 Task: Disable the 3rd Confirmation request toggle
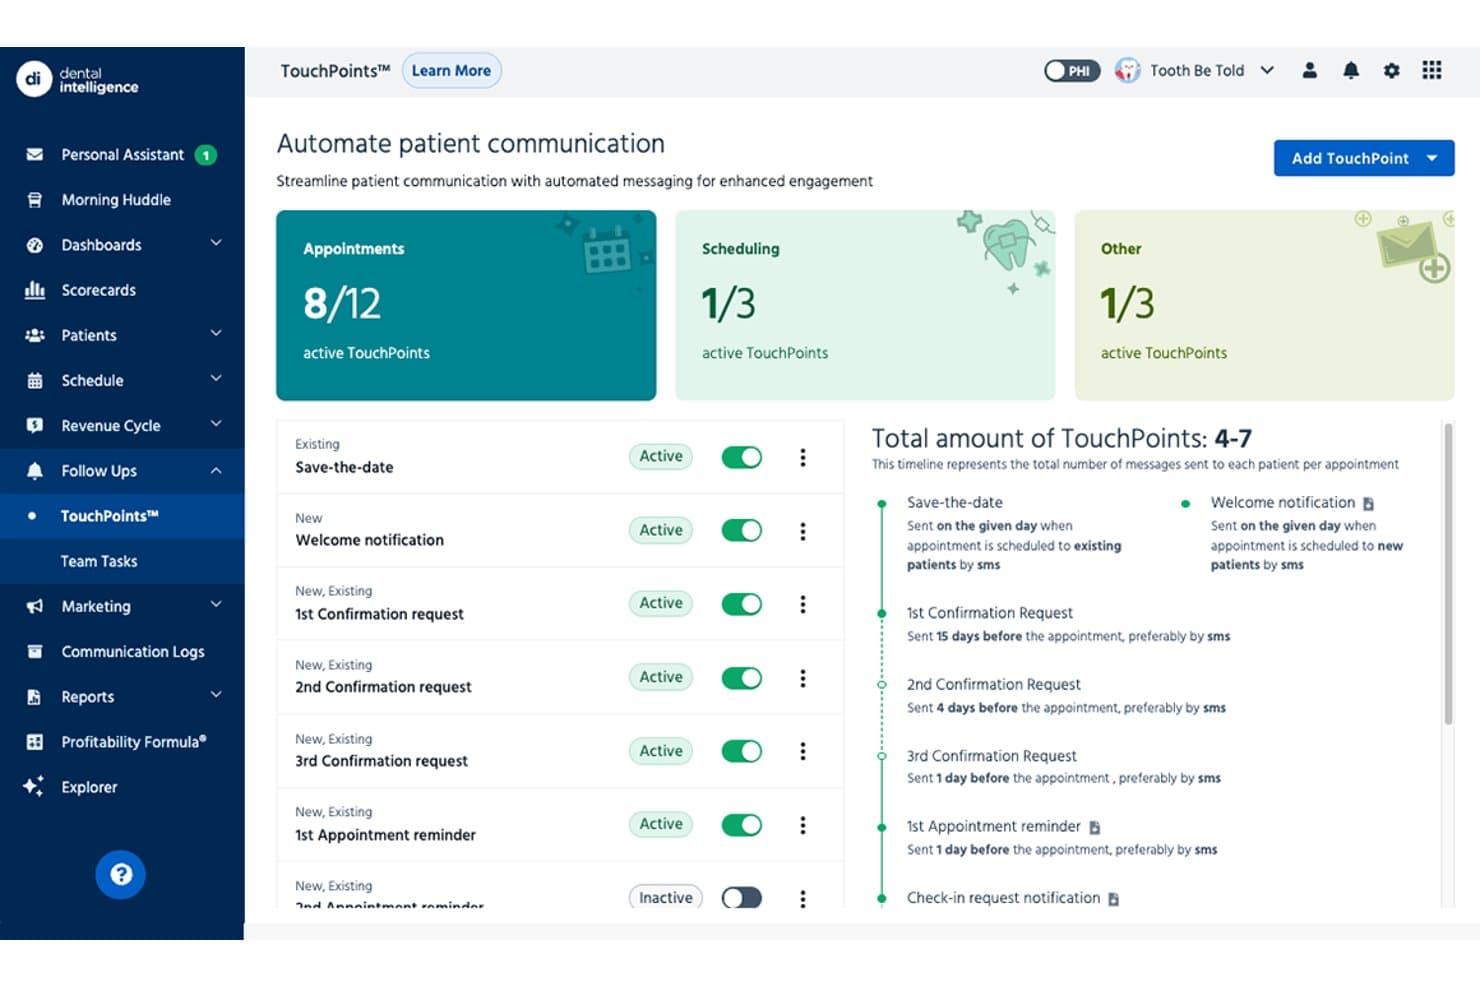(x=742, y=751)
